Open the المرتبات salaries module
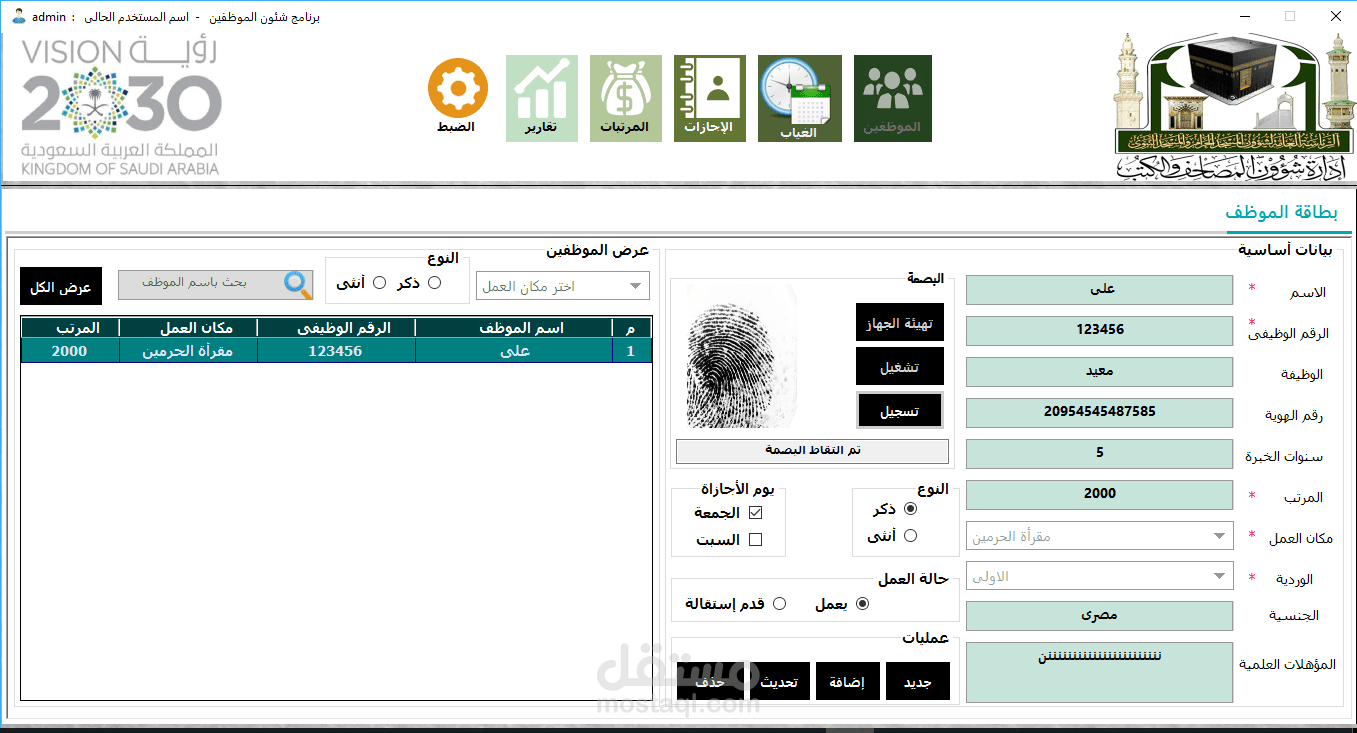The width and height of the screenshot is (1357, 733). [x=625, y=97]
